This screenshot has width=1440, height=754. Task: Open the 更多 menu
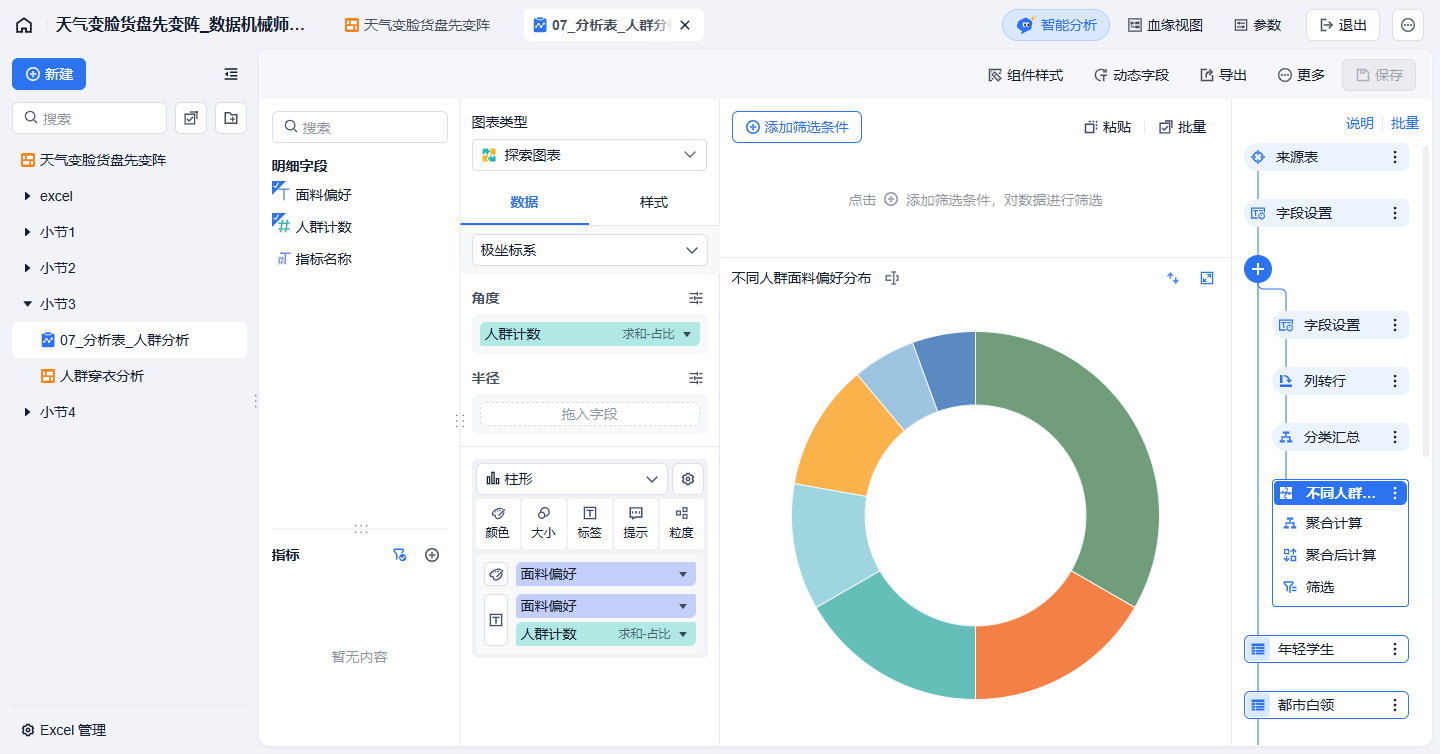1301,75
